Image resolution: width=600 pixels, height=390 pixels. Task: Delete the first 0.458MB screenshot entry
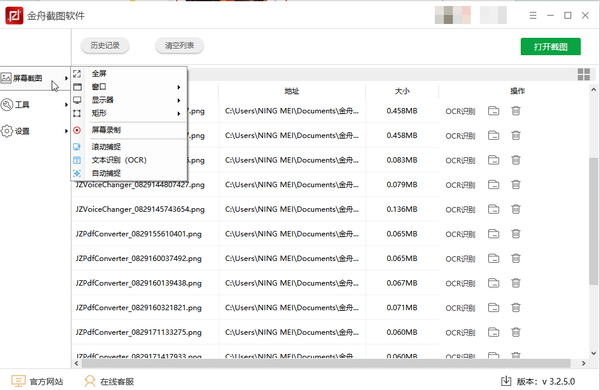click(516, 111)
